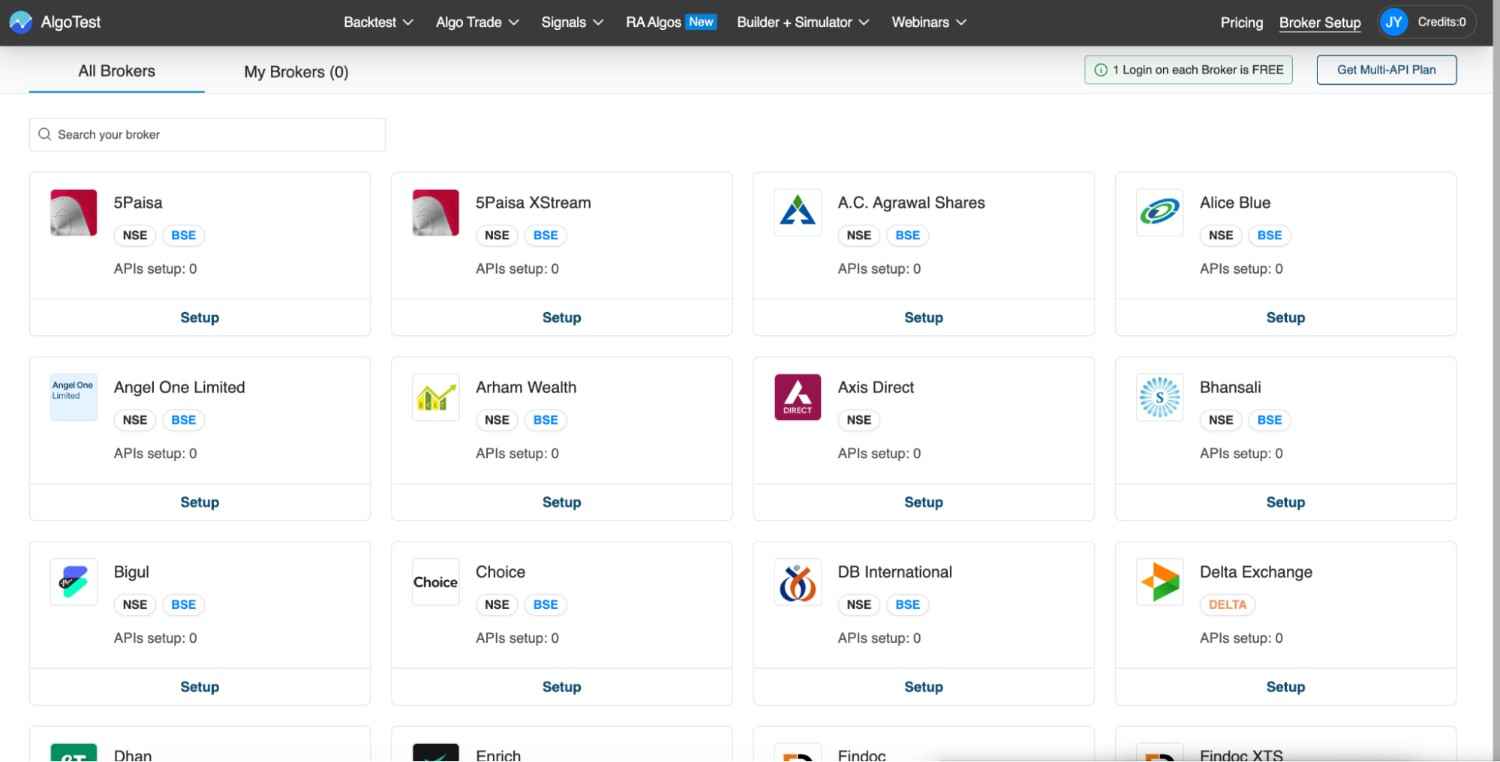Viewport: 1500px width, 762px height.
Task: Click Setup for Delta Exchange
Action: coord(1285,687)
